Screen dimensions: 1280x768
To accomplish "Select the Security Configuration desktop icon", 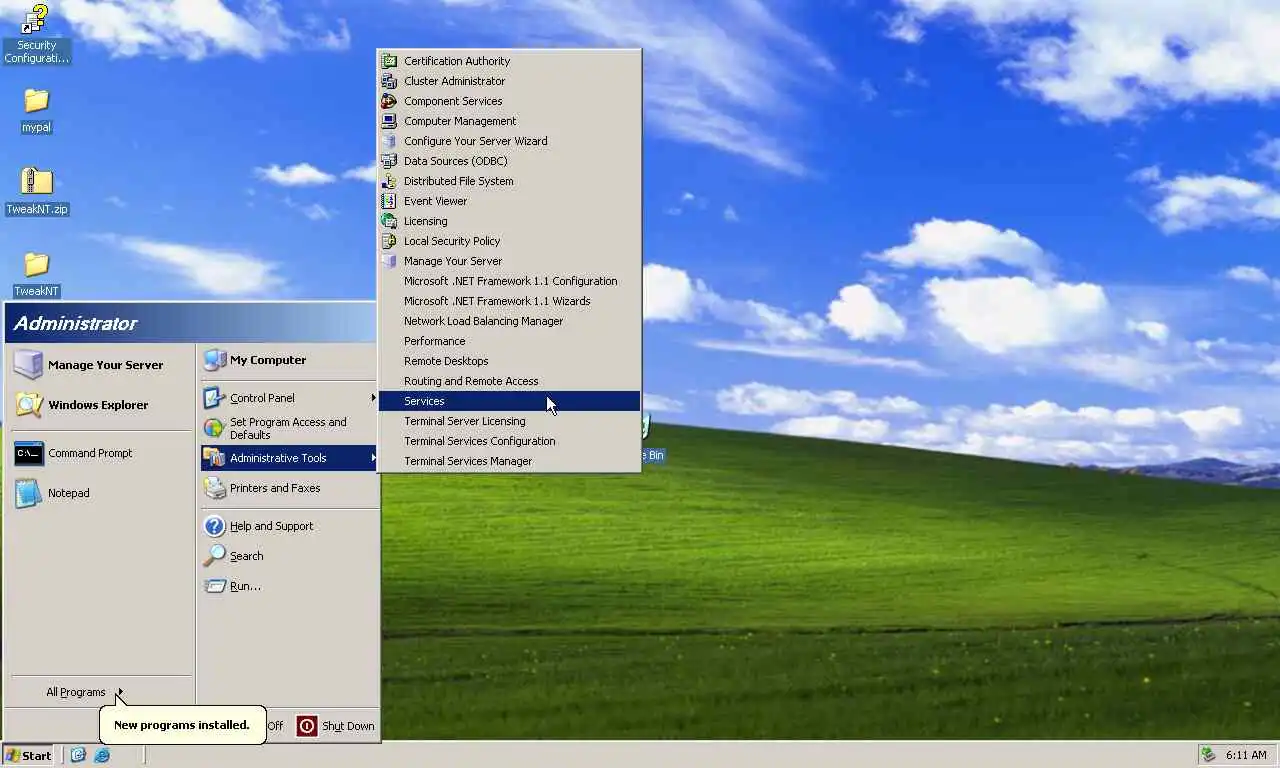I will (36, 34).
